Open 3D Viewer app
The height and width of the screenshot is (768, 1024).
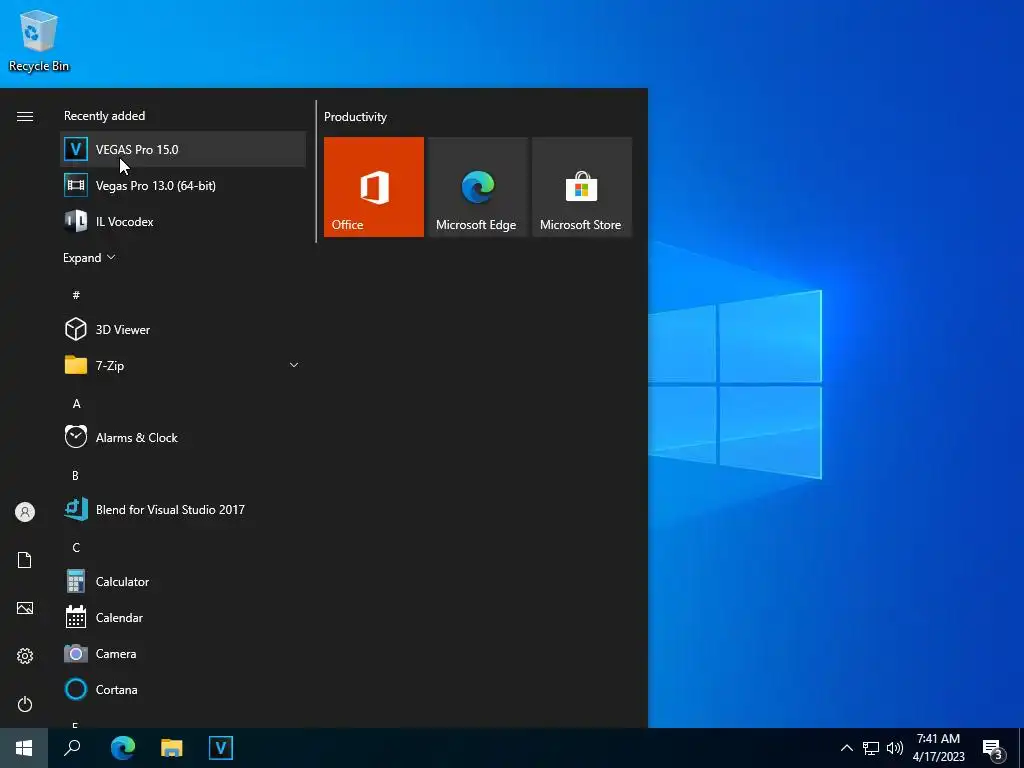coord(183,329)
